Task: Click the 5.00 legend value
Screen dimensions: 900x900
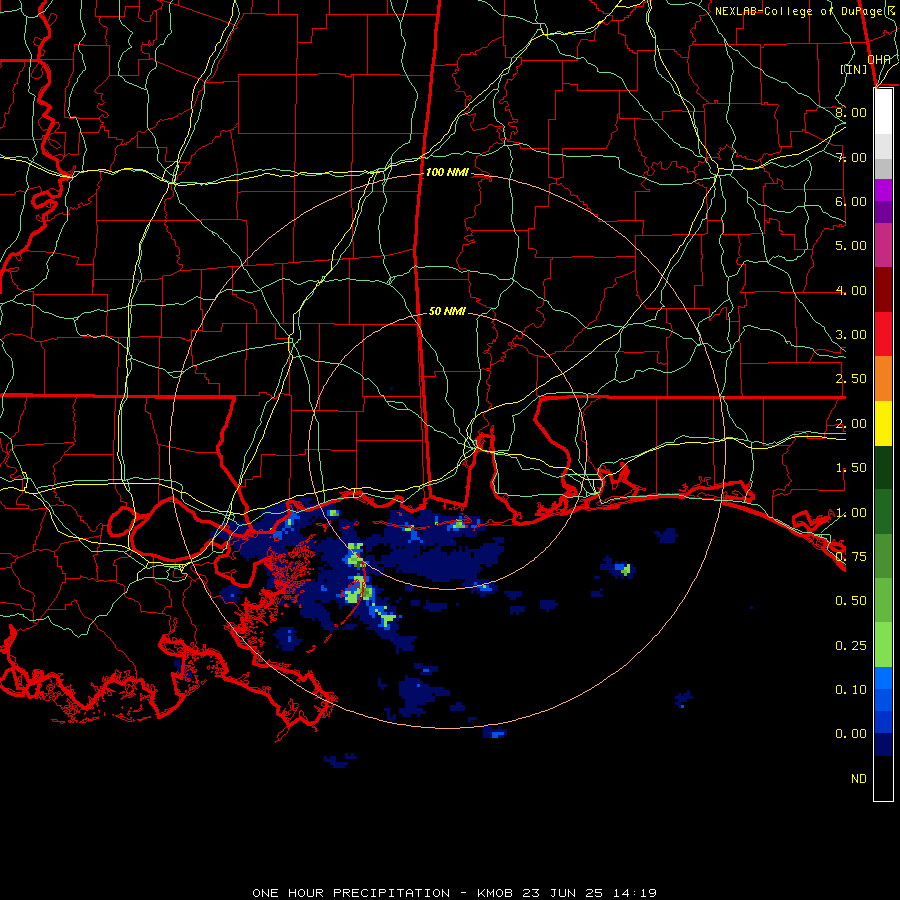Action: coord(851,246)
